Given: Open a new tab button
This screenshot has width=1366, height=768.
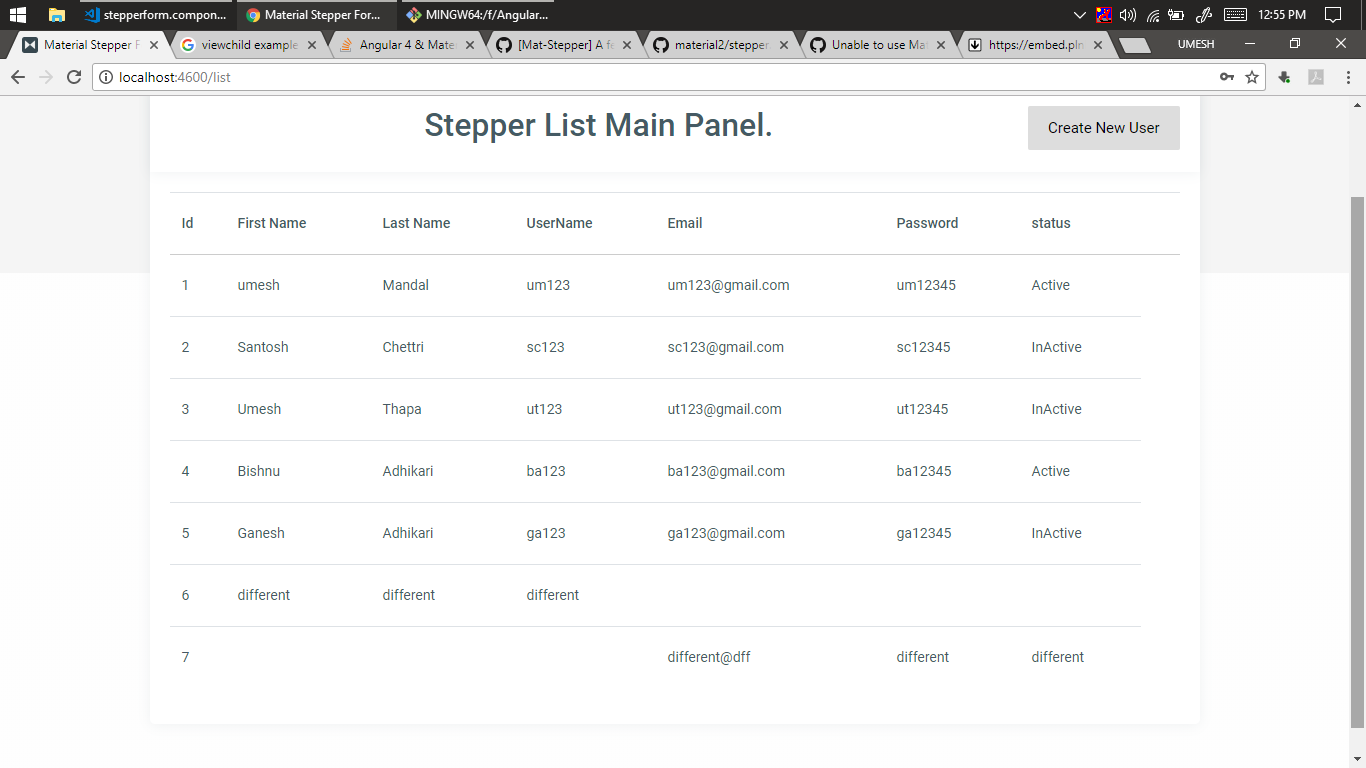Looking at the screenshot, I should point(1134,45).
